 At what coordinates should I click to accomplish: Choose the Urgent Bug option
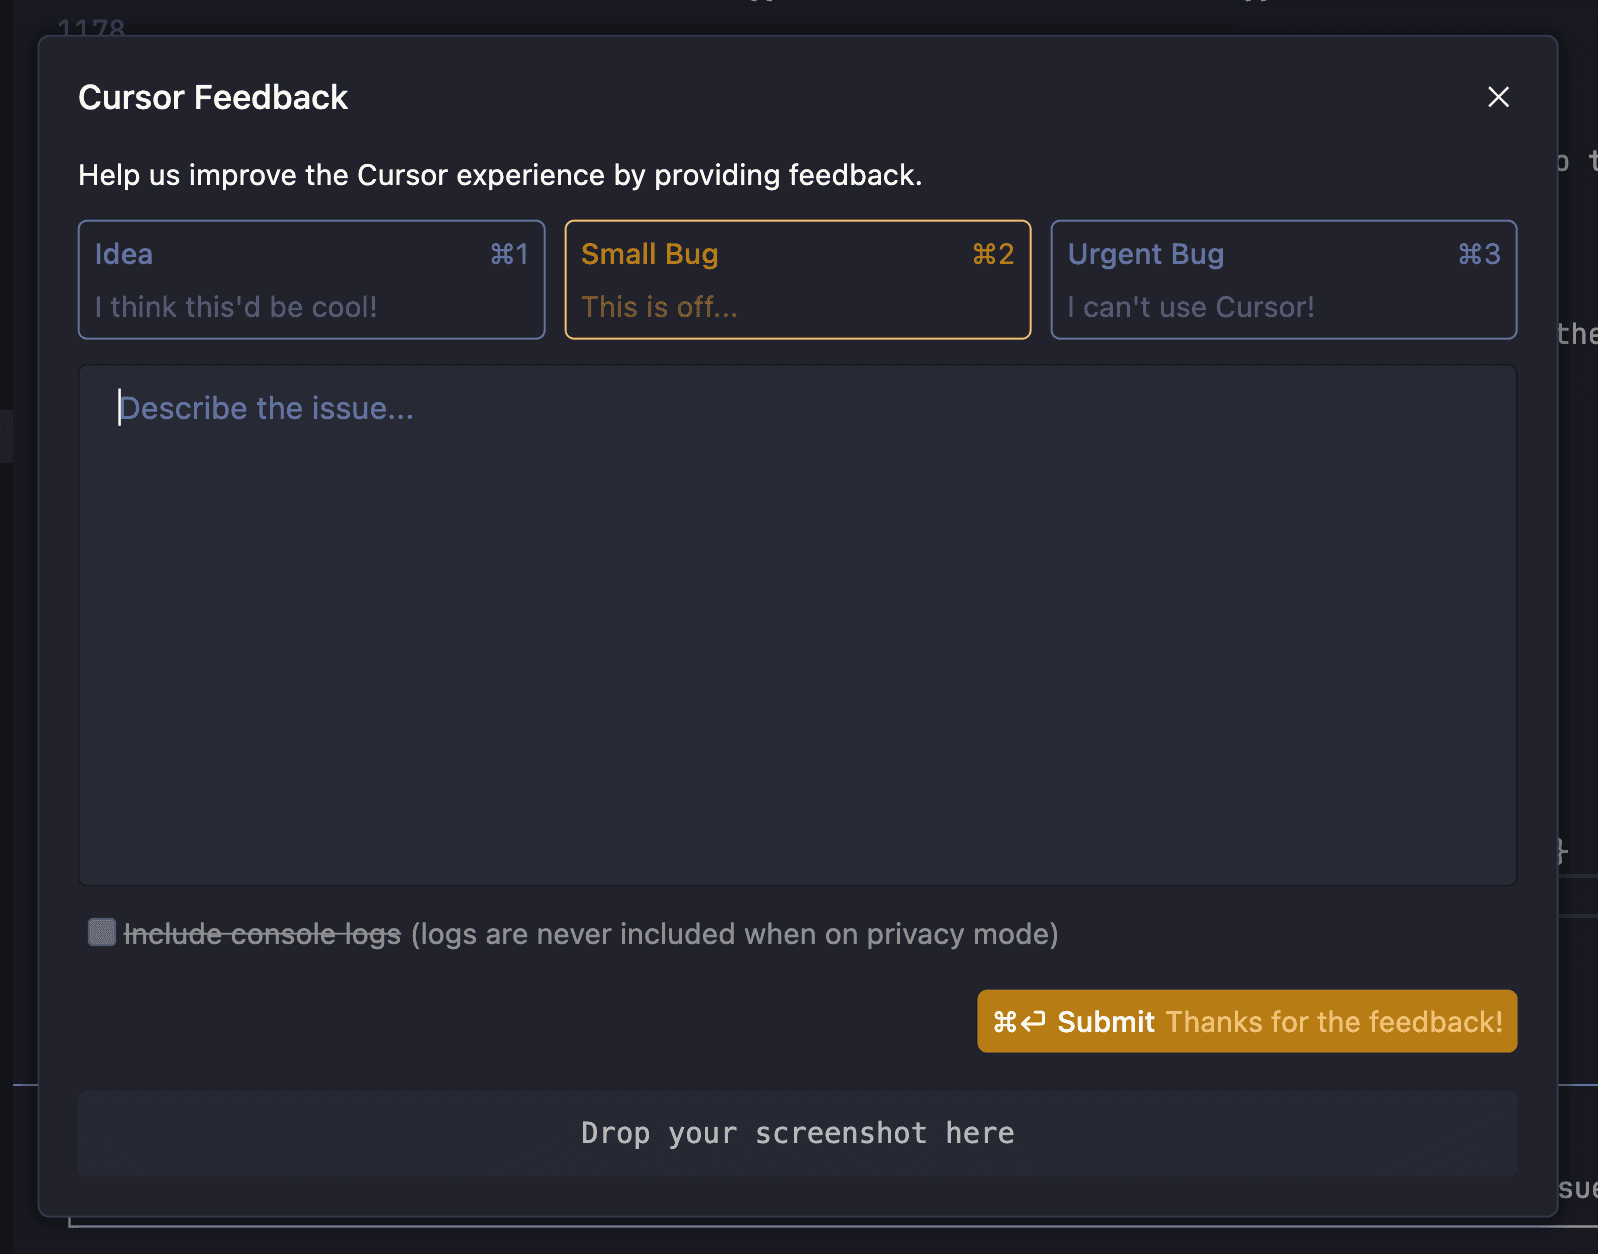[1283, 280]
